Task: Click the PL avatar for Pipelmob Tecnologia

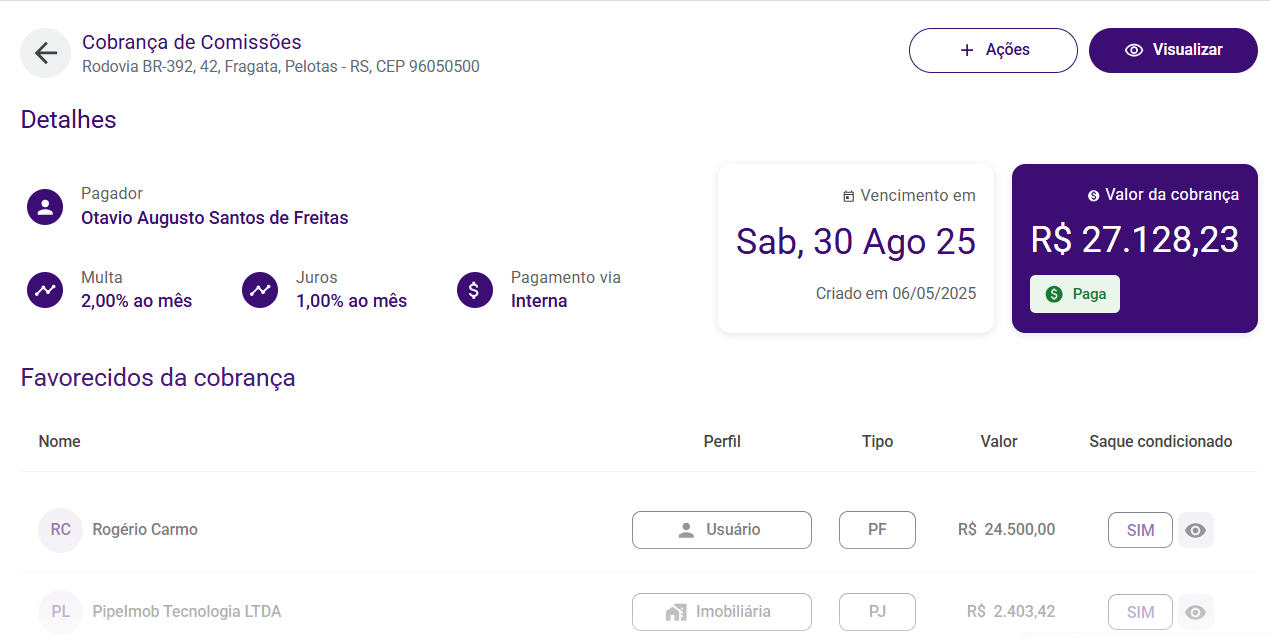Action: click(60, 612)
